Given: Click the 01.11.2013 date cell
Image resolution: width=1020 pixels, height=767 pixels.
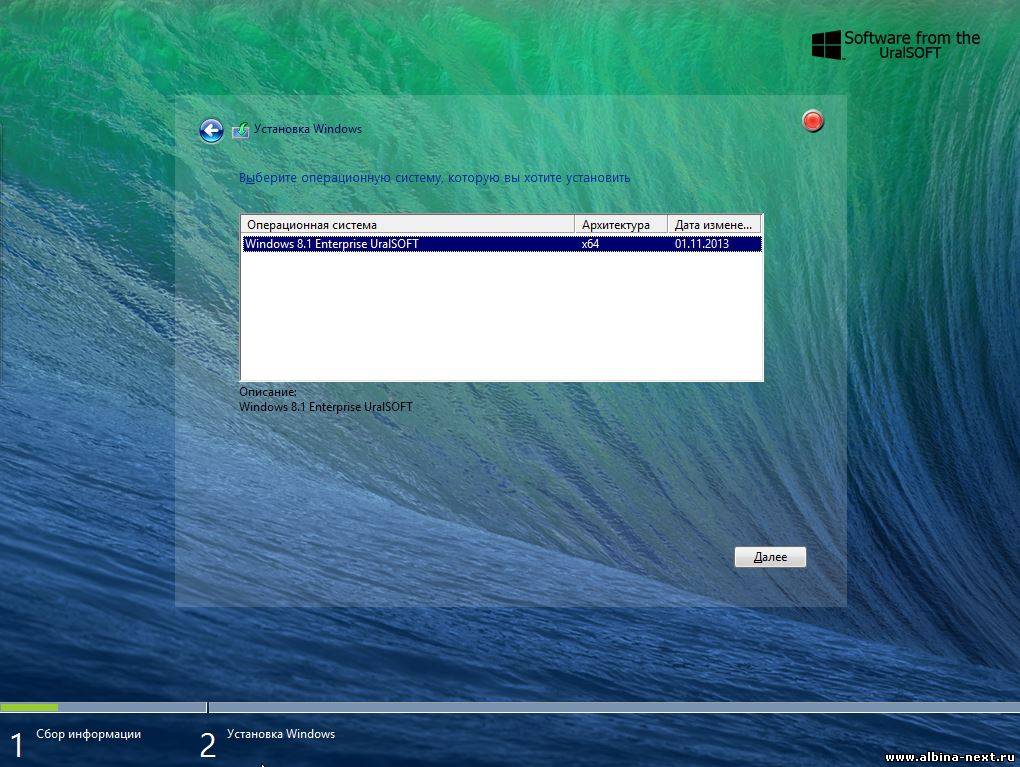Looking at the screenshot, I should (701, 244).
